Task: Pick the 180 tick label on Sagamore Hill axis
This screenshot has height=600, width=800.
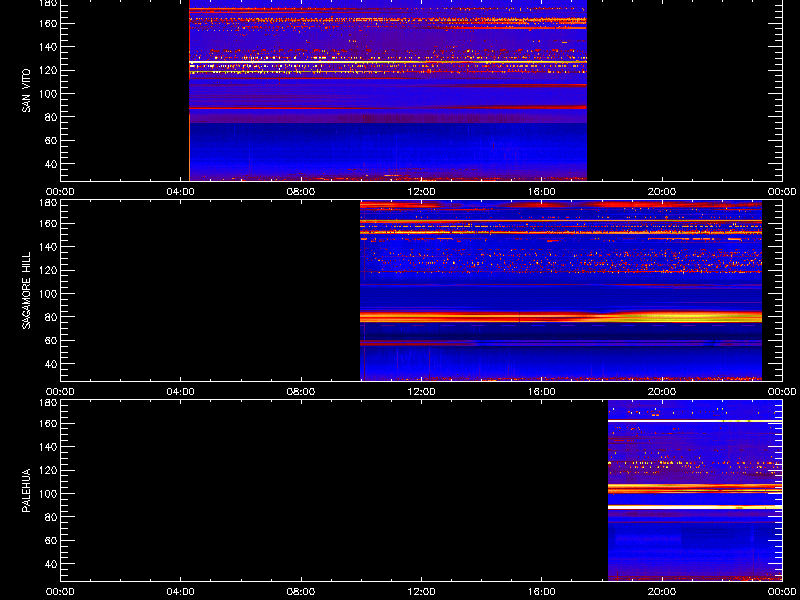Action: pos(47,203)
